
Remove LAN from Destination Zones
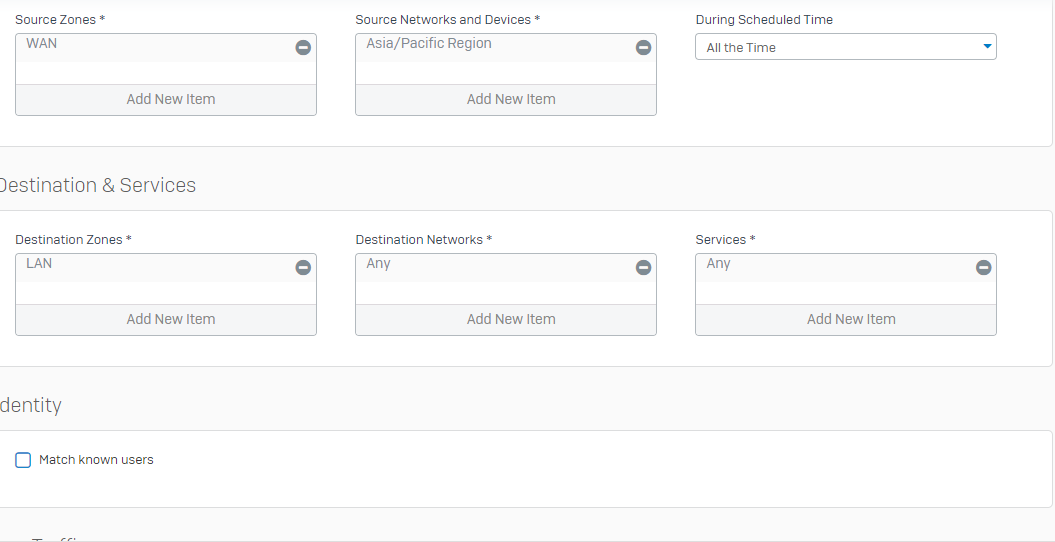pyautogui.click(x=303, y=267)
